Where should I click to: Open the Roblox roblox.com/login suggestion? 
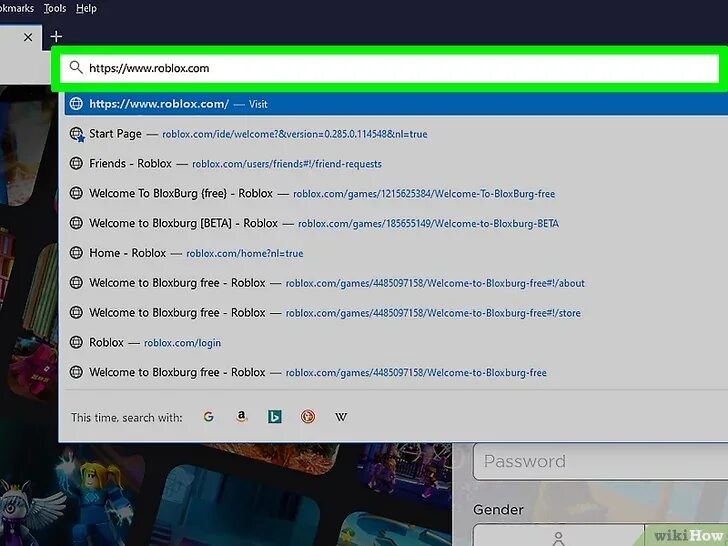click(x=396, y=343)
